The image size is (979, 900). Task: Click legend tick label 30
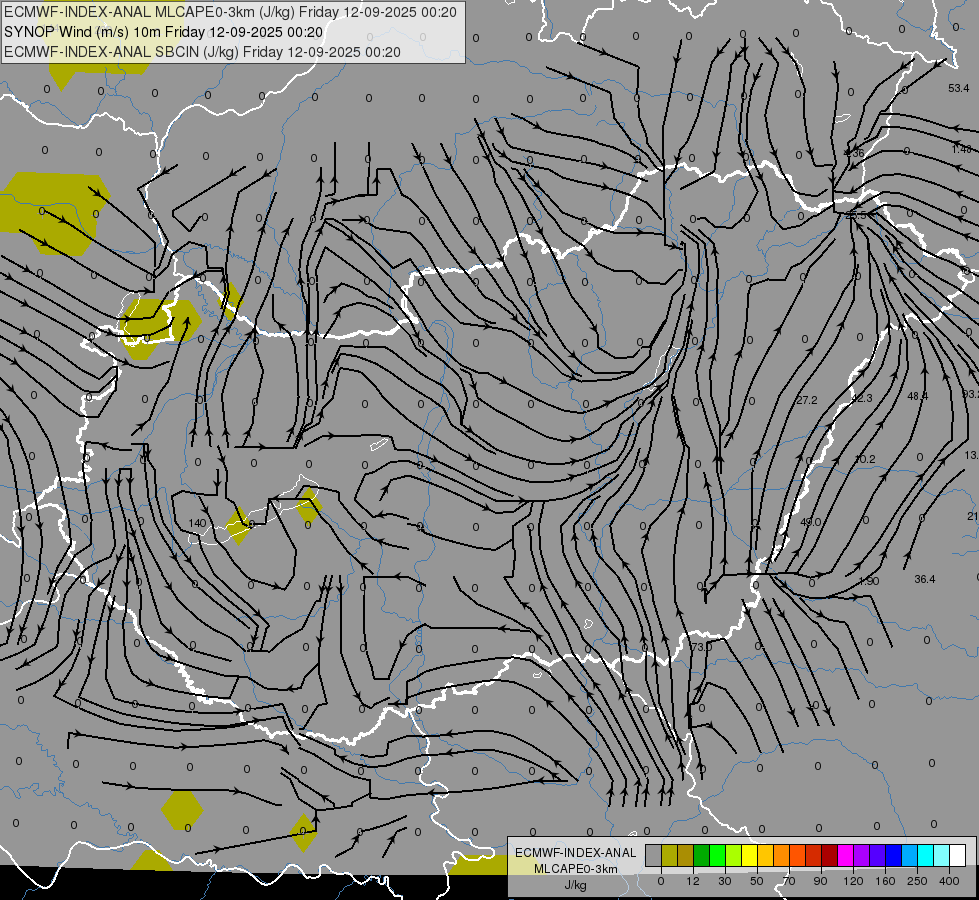coord(725,881)
